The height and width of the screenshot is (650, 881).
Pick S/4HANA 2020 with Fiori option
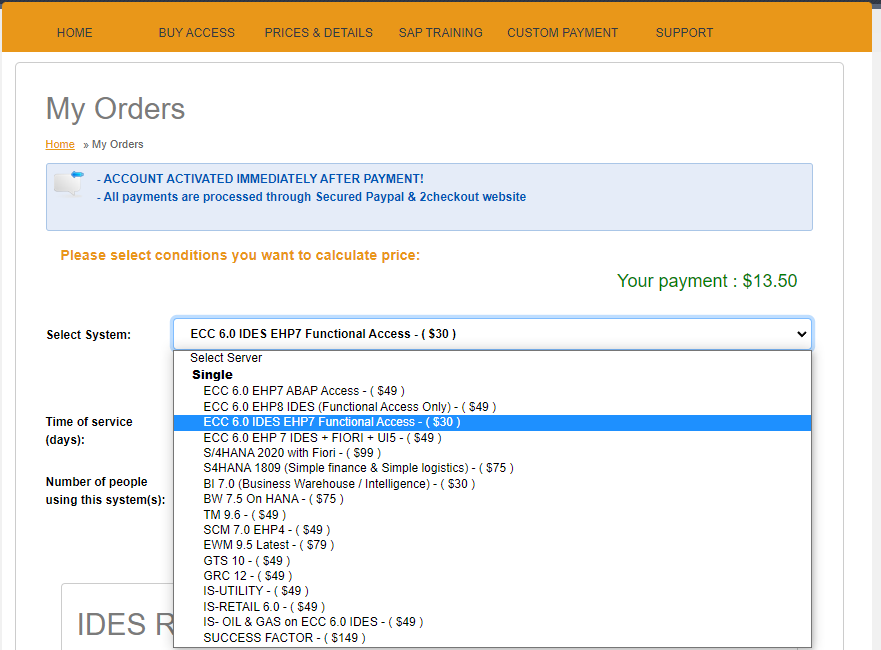pos(492,453)
